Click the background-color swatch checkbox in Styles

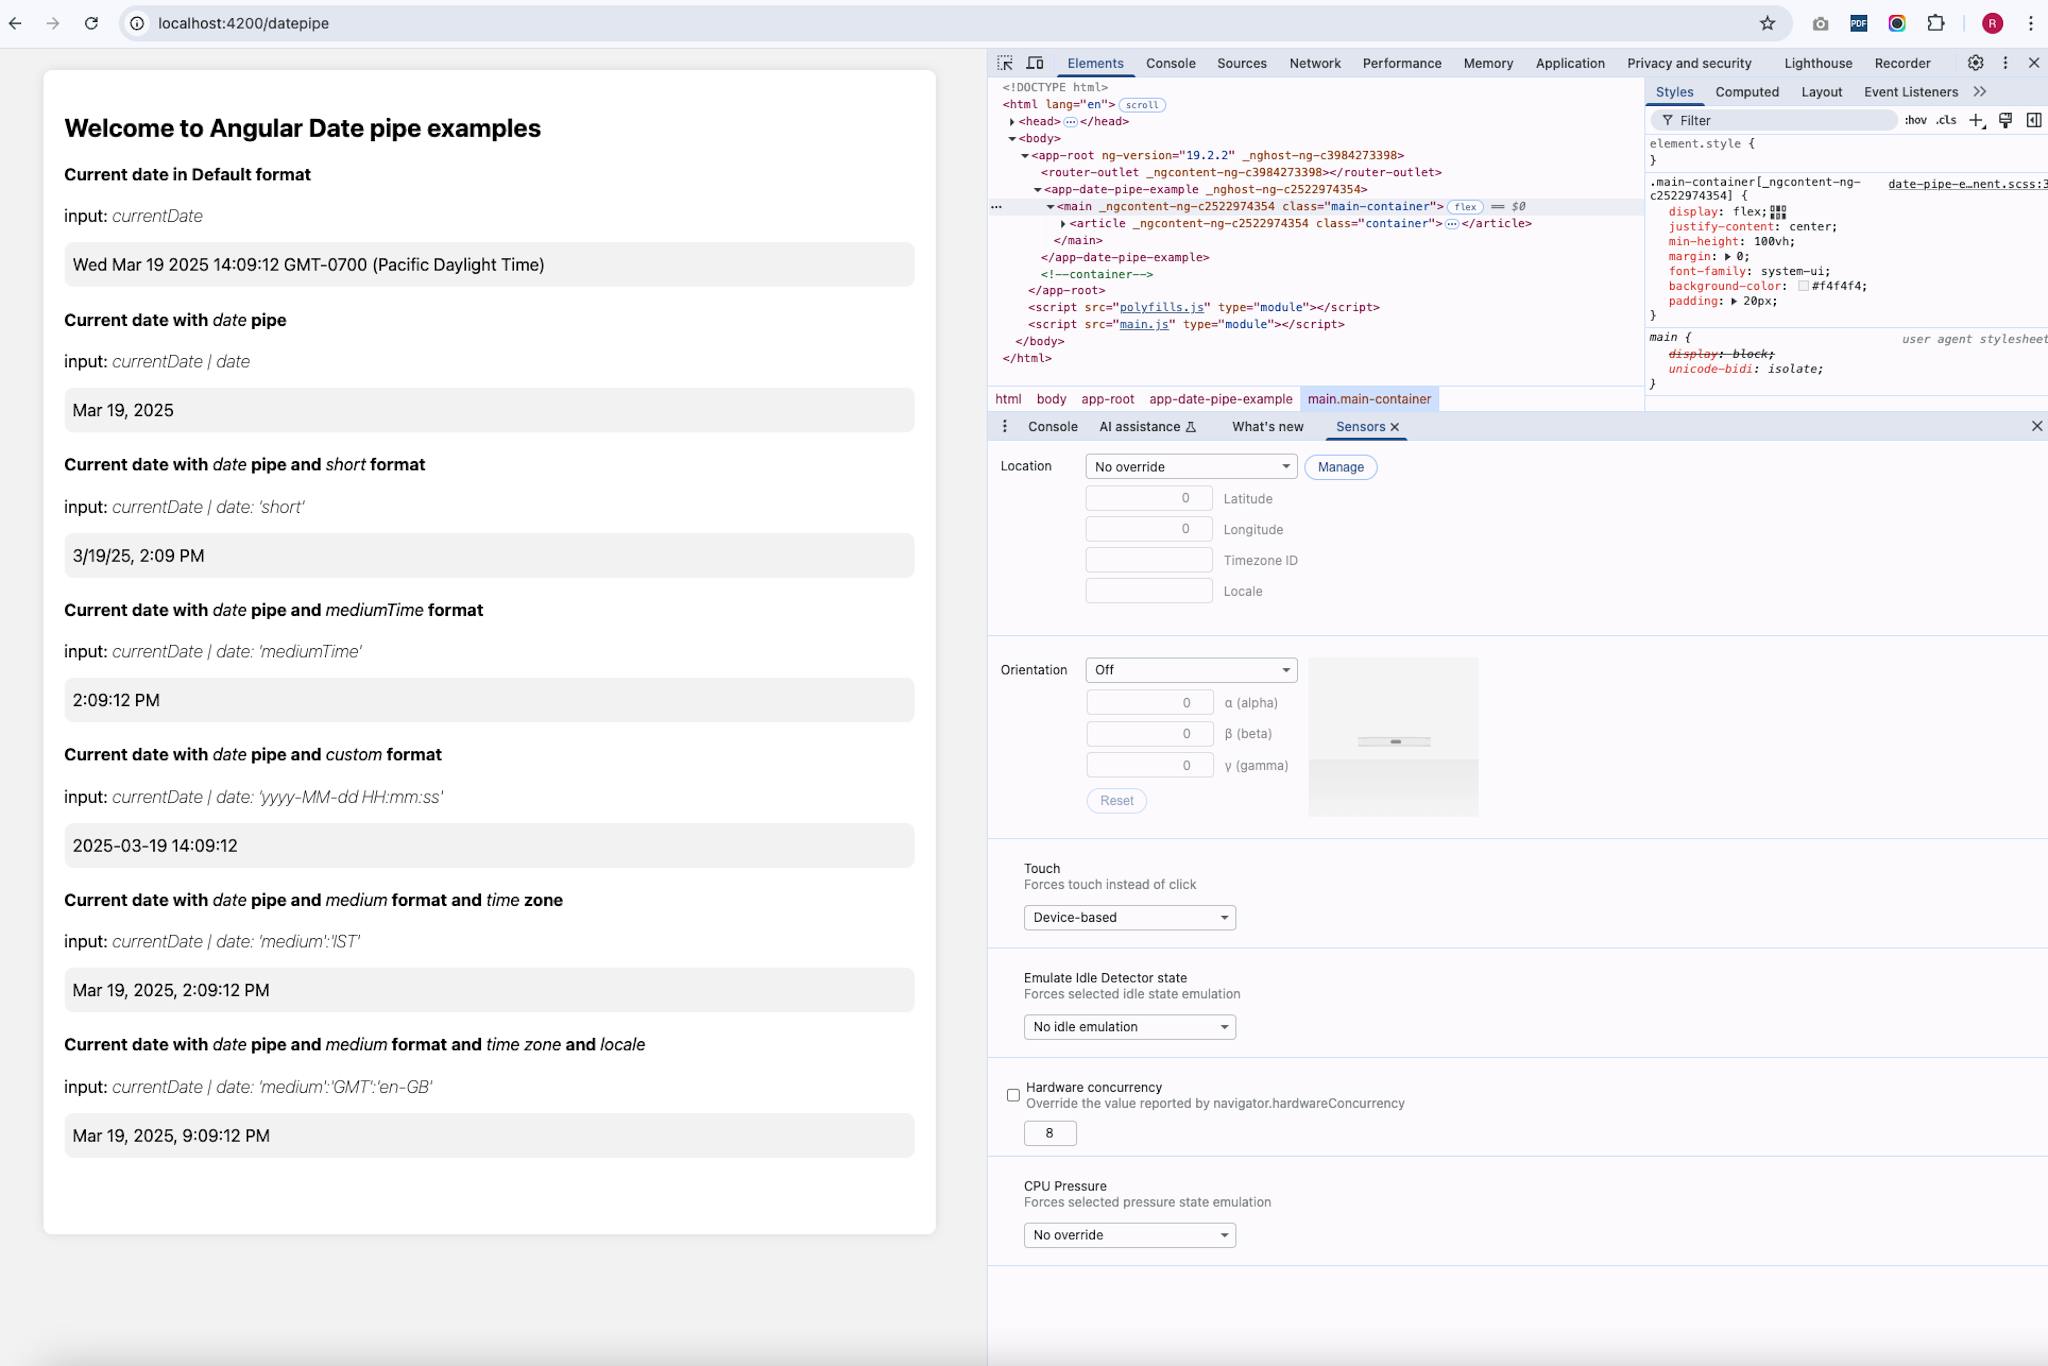[1804, 285]
